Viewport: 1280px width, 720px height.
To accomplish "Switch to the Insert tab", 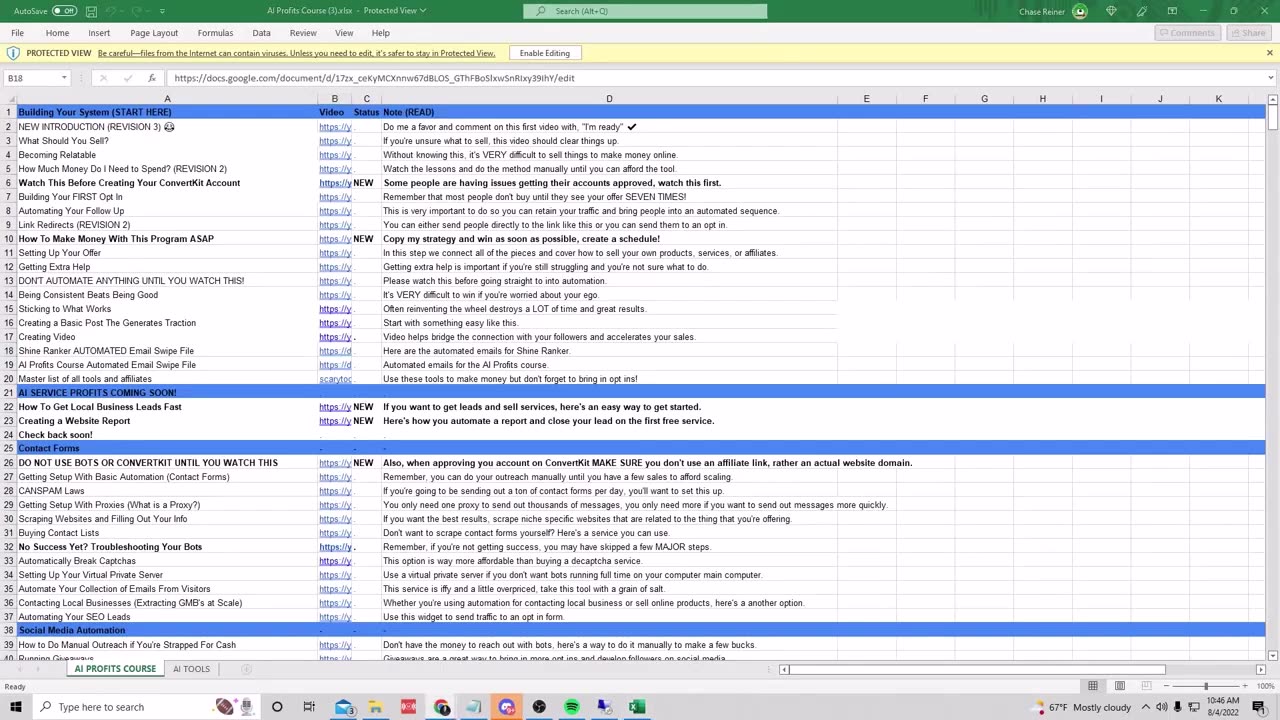I will pos(99,33).
